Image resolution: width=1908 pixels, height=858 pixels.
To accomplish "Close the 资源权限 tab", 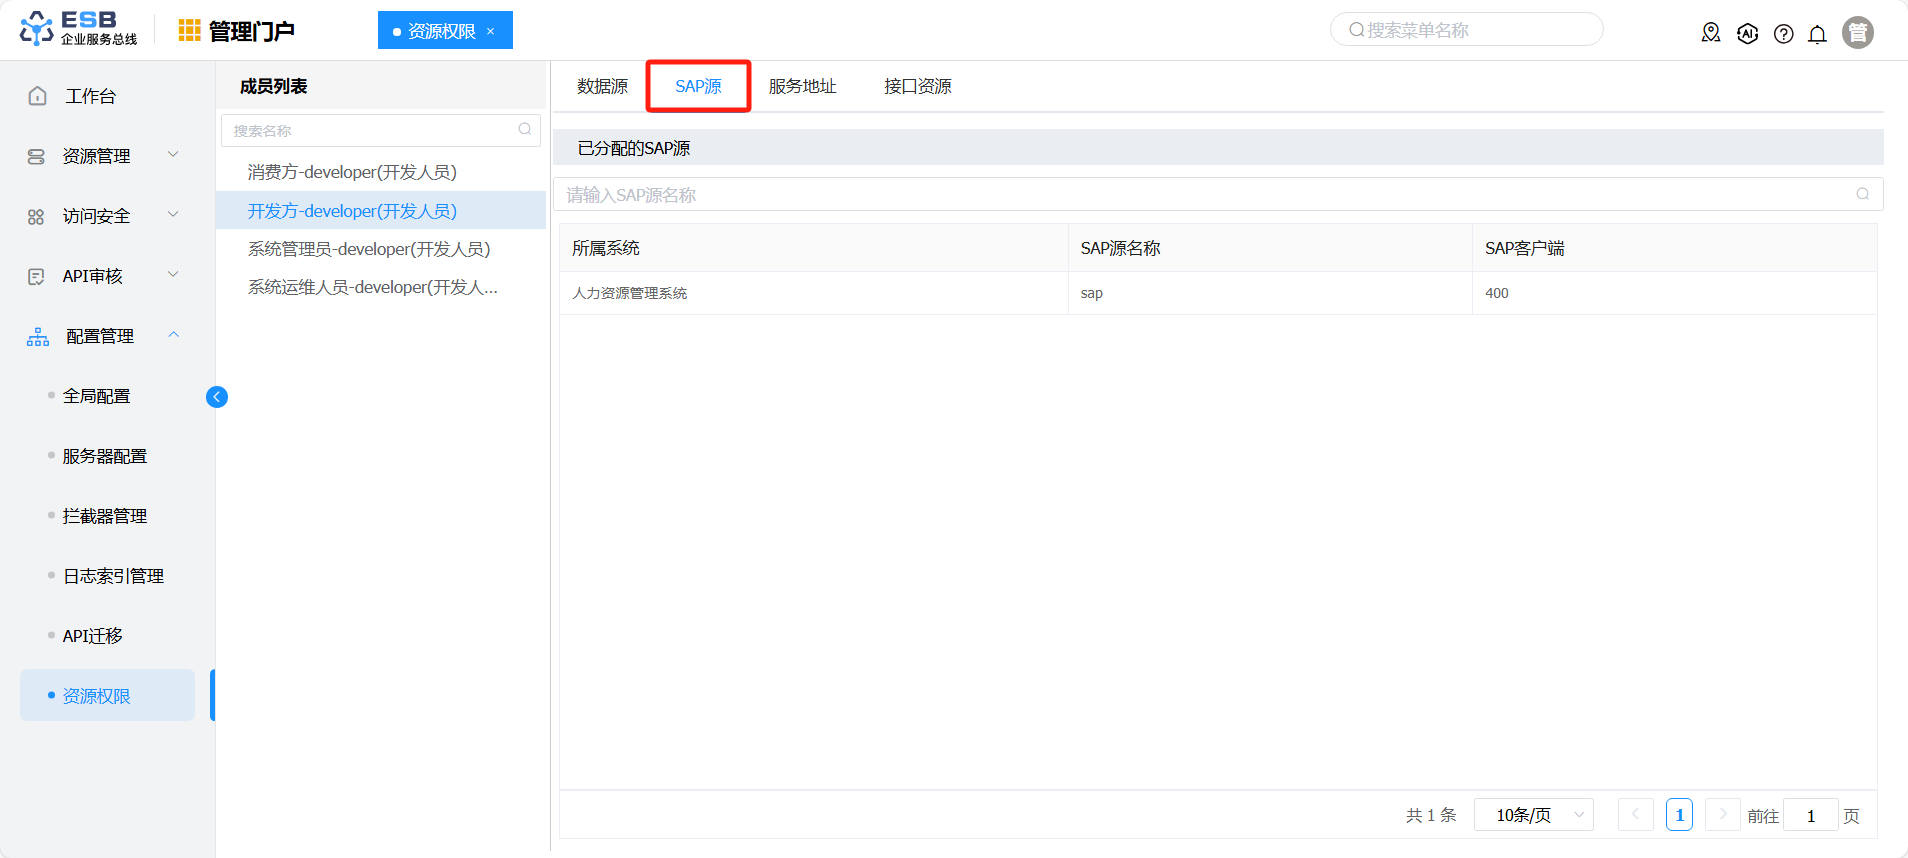I will pyautogui.click(x=491, y=31).
